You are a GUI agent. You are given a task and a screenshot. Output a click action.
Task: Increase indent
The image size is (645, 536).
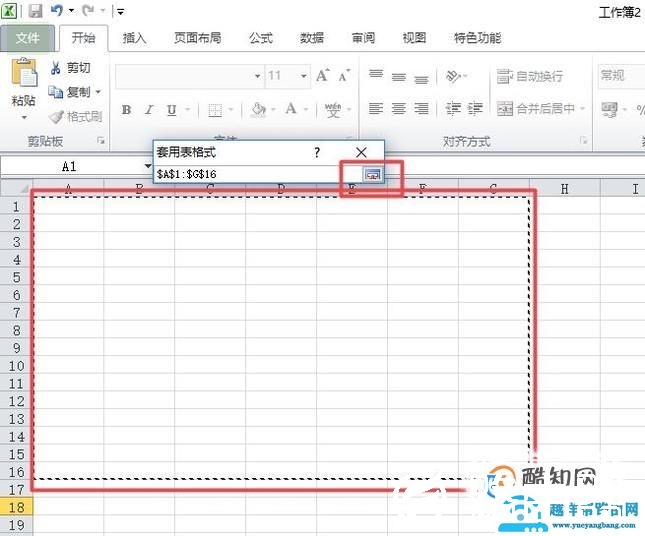(475, 109)
